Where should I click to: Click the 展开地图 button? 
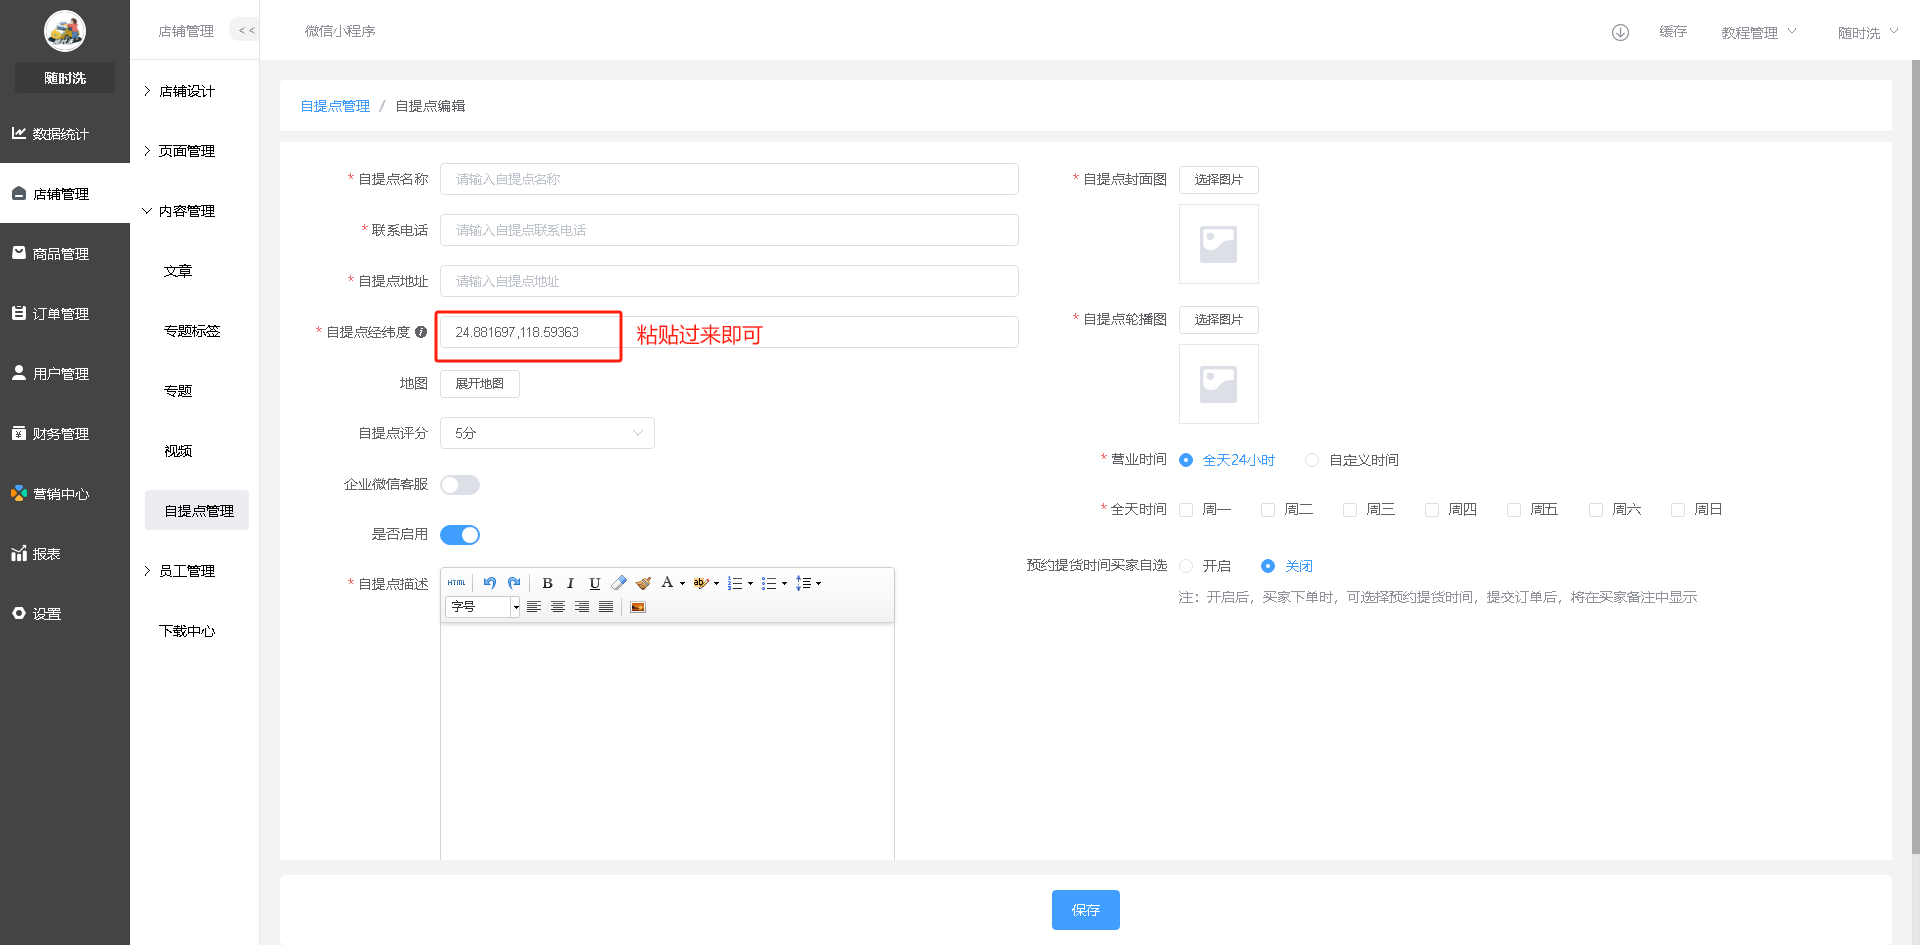pyautogui.click(x=480, y=384)
